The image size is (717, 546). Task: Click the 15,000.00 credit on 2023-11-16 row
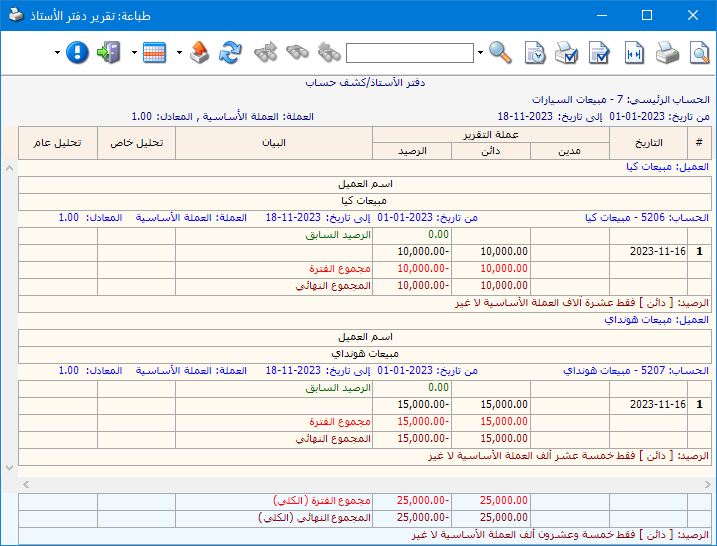pyautogui.click(x=504, y=404)
